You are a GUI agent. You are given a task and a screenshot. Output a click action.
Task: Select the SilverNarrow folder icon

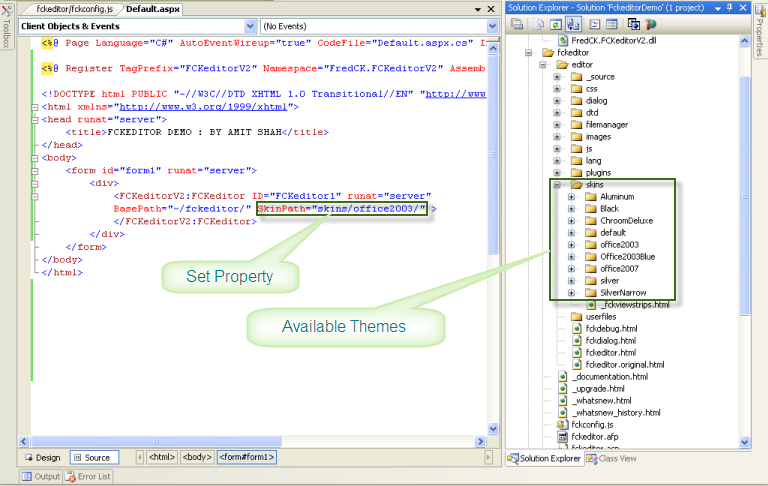coord(591,292)
